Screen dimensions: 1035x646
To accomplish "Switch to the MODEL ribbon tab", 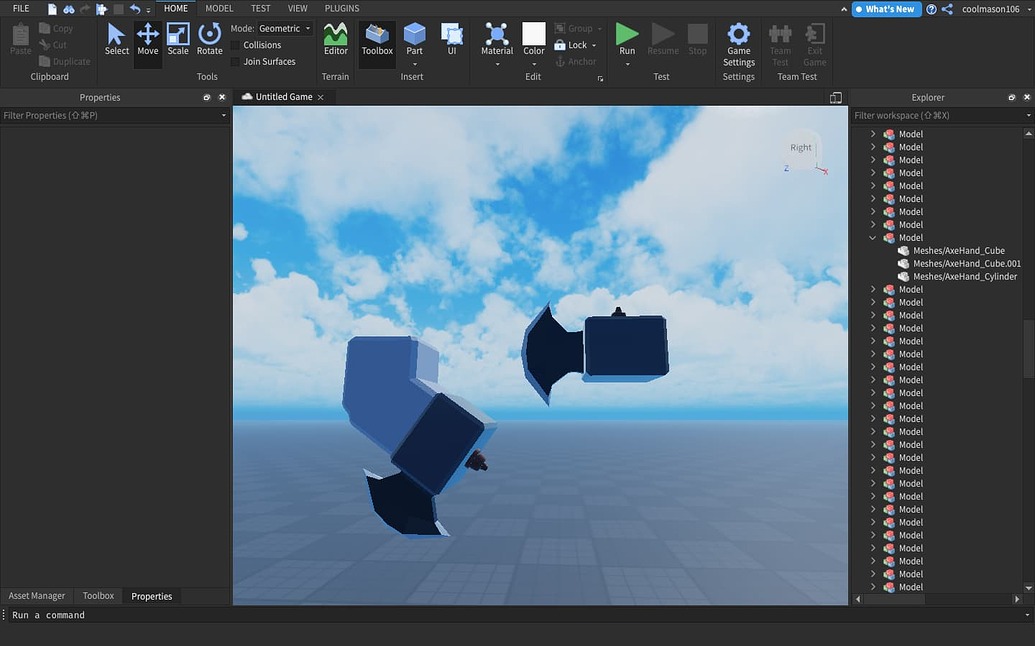I will [x=218, y=8].
